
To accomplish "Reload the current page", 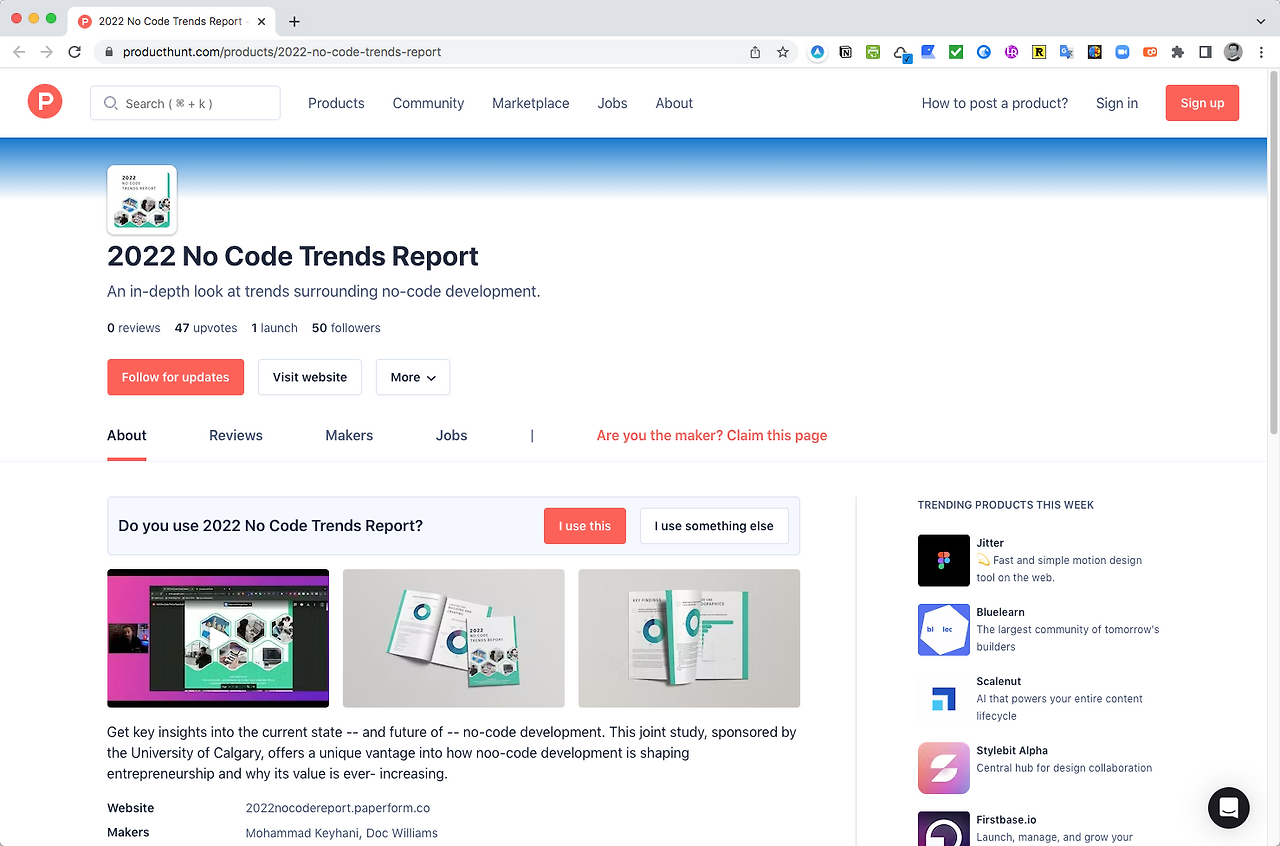I will (x=74, y=52).
